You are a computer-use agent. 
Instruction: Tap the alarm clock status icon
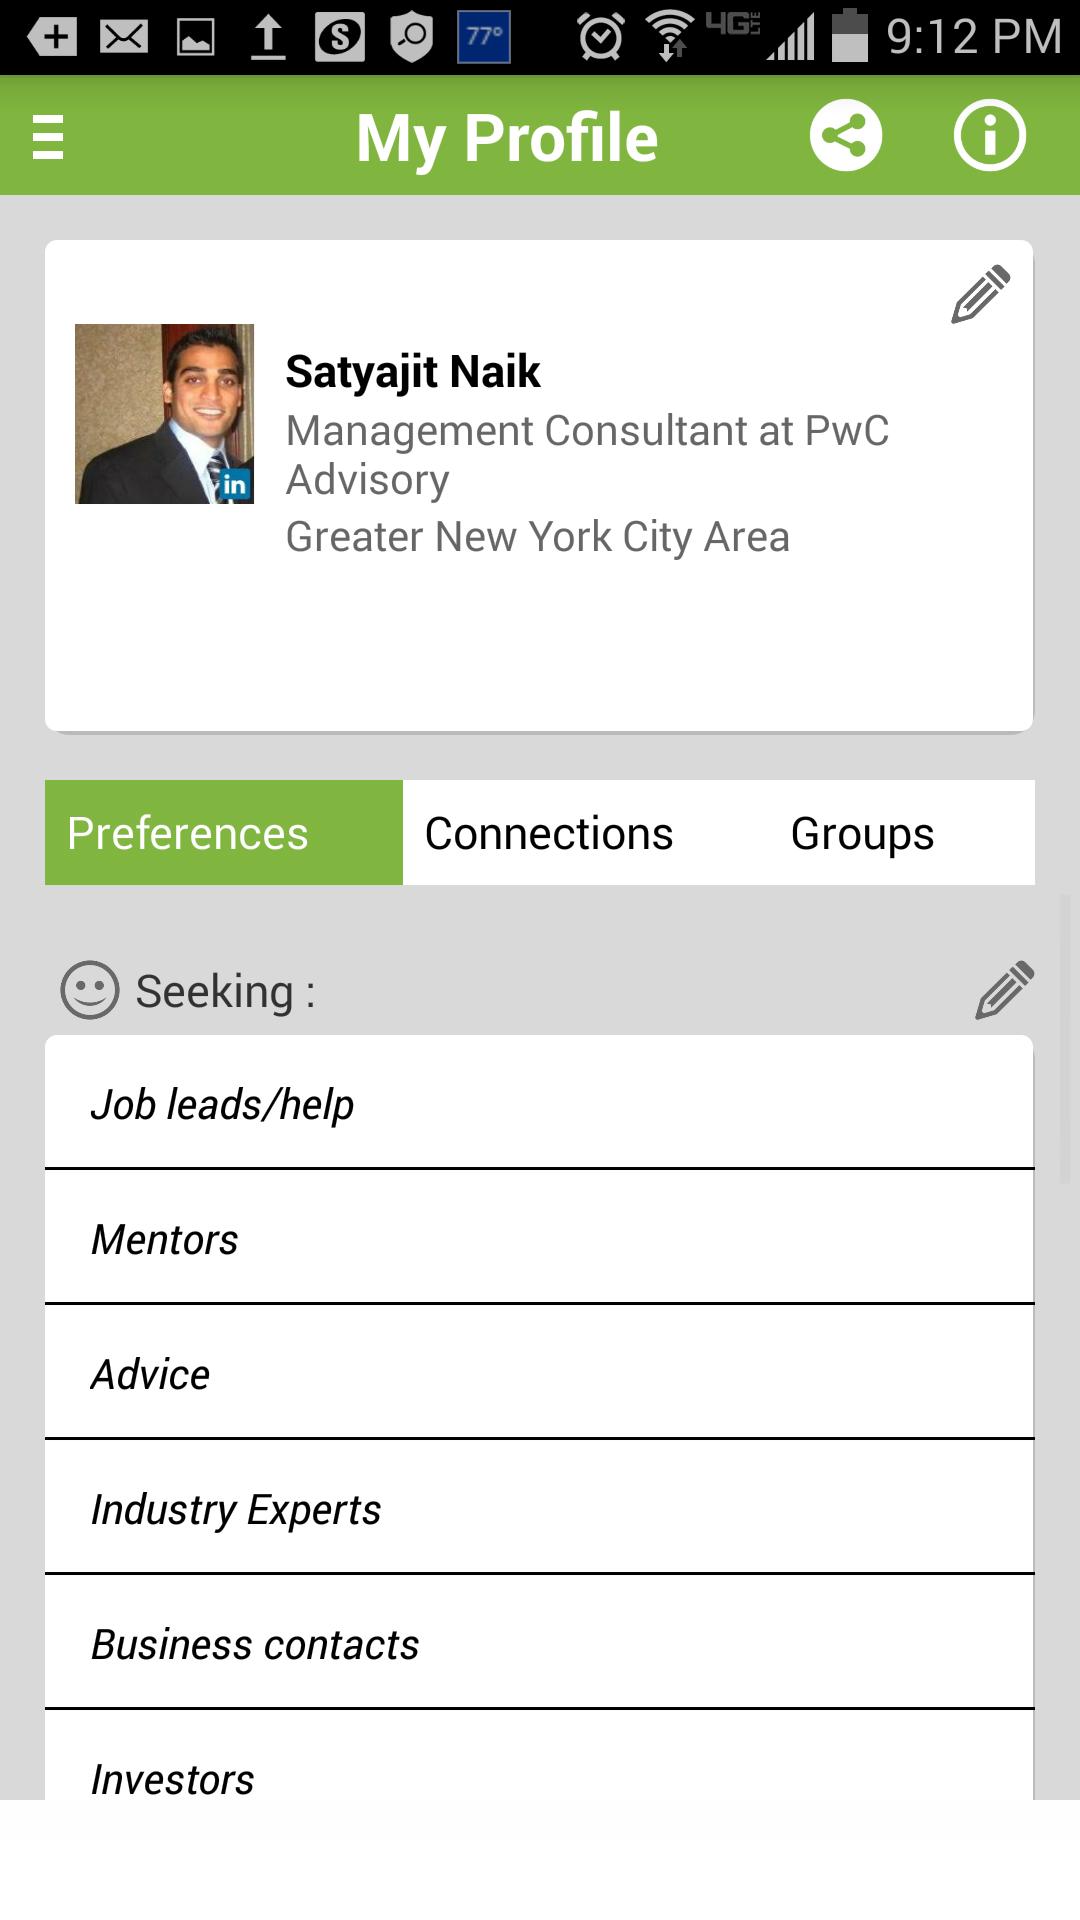pos(600,38)
